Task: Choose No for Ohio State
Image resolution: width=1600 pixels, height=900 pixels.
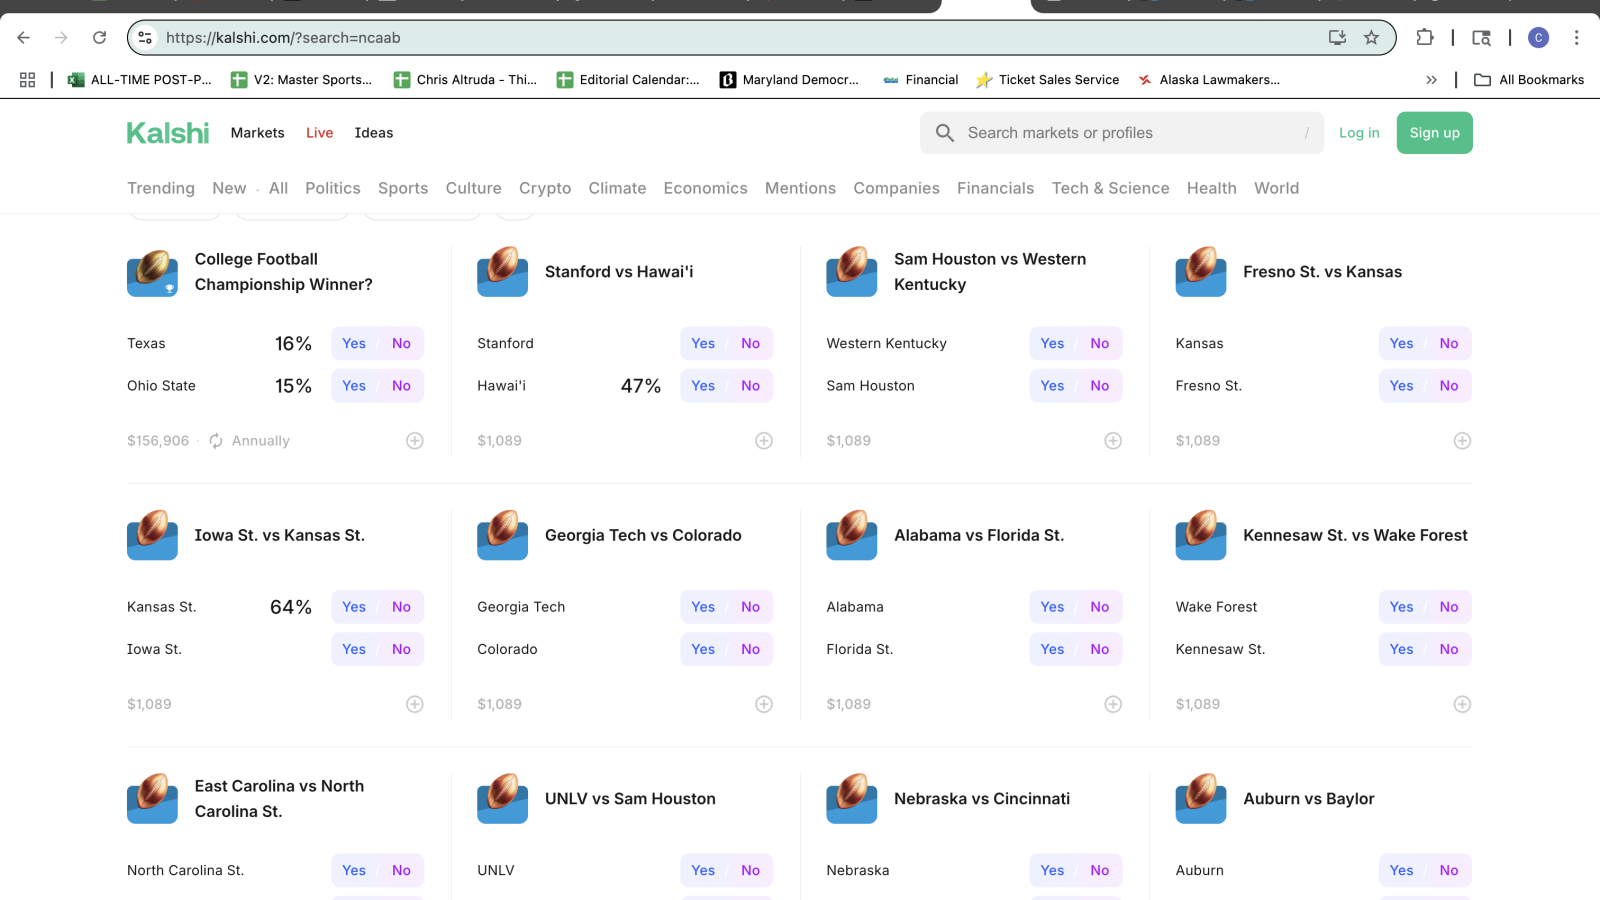Action: (x=401, y=386)
